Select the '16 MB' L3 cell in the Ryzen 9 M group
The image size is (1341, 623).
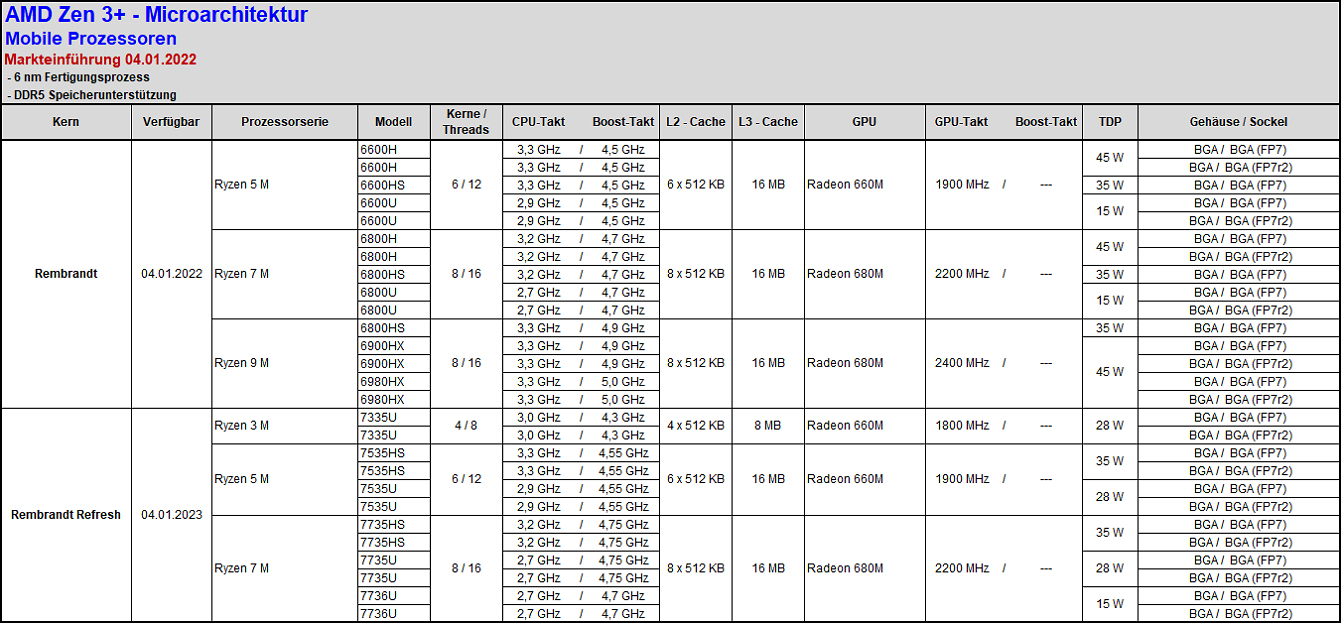point(768,363)
